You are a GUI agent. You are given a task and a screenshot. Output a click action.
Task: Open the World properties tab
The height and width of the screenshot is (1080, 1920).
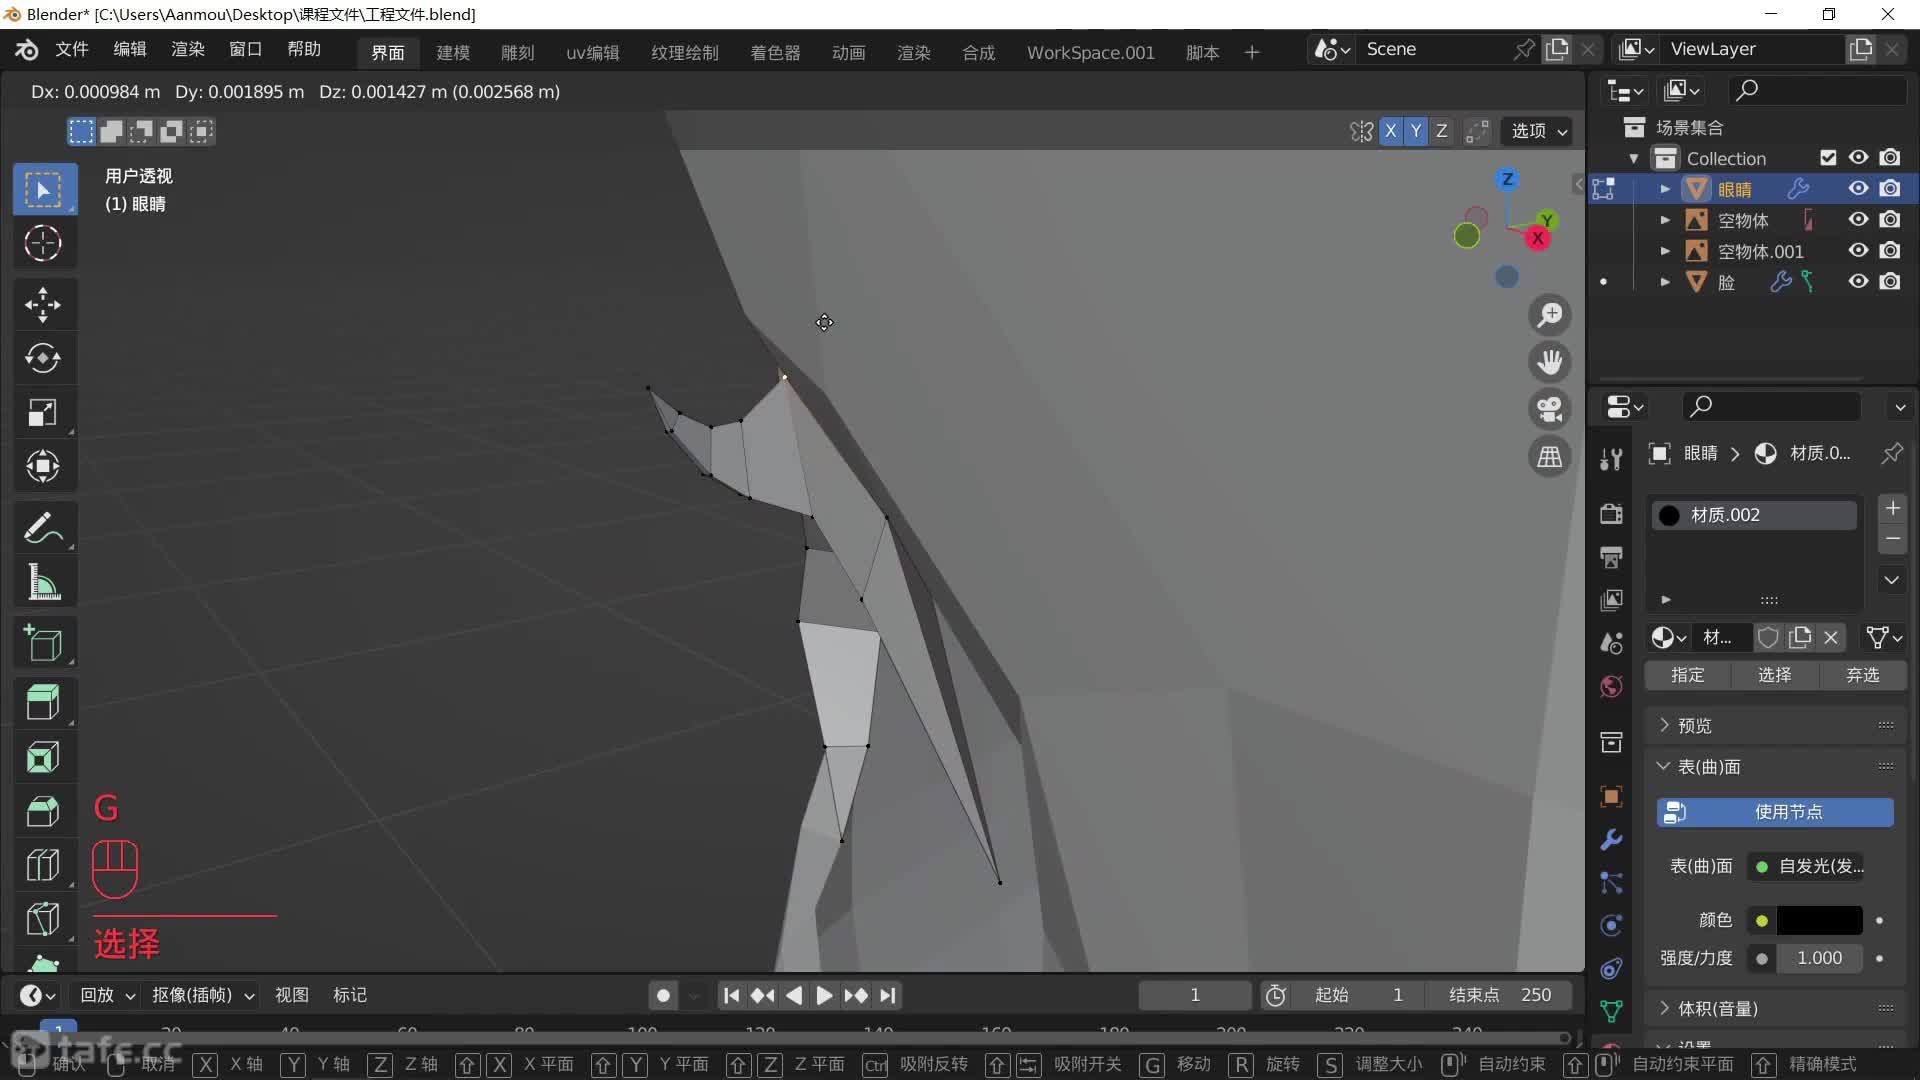(1611, 686)
